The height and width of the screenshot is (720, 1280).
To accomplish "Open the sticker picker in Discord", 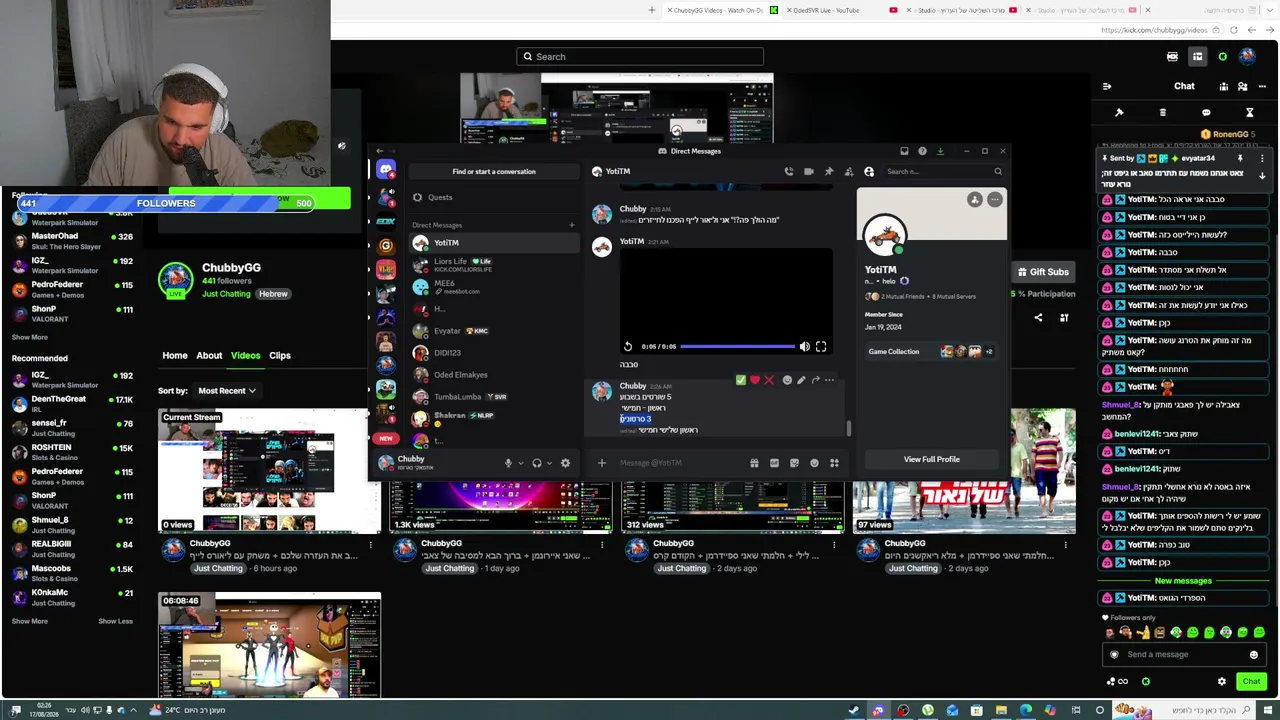I will coord(794,463).
